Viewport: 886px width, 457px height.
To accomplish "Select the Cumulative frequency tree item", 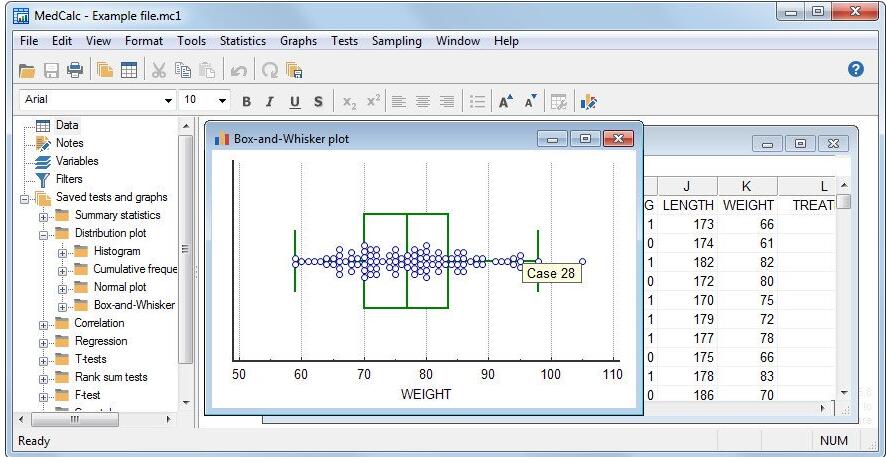I will (x=135, y=269).
